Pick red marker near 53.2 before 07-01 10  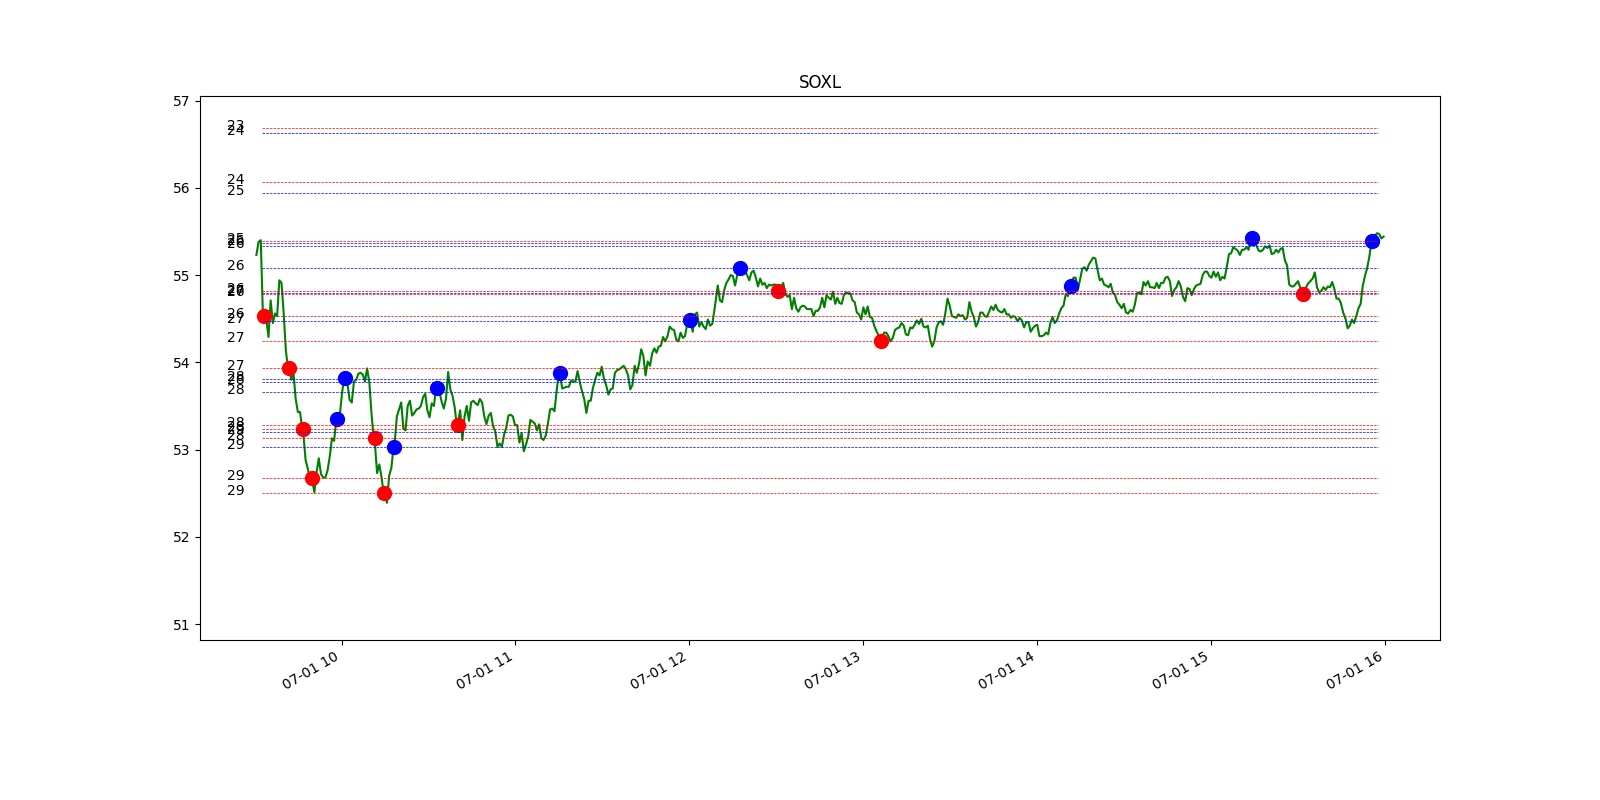303,429
